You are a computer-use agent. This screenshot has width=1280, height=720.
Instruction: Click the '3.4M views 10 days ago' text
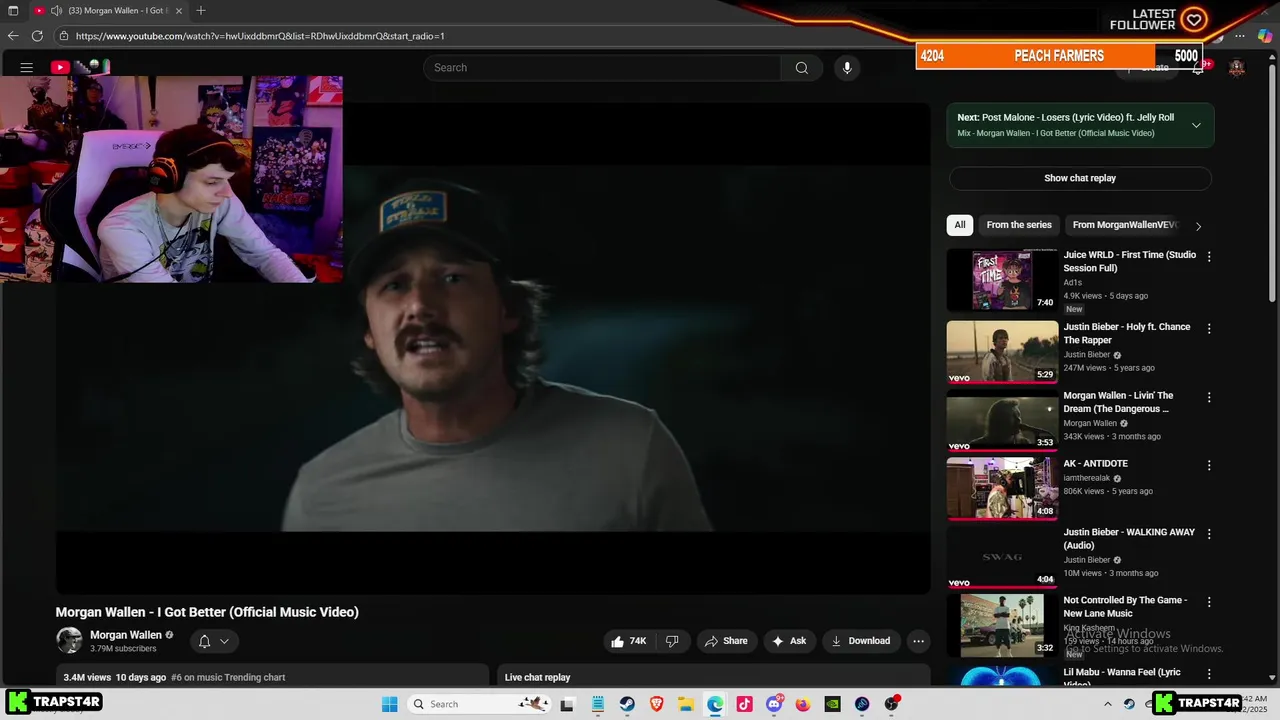click(x=114, y=677)
